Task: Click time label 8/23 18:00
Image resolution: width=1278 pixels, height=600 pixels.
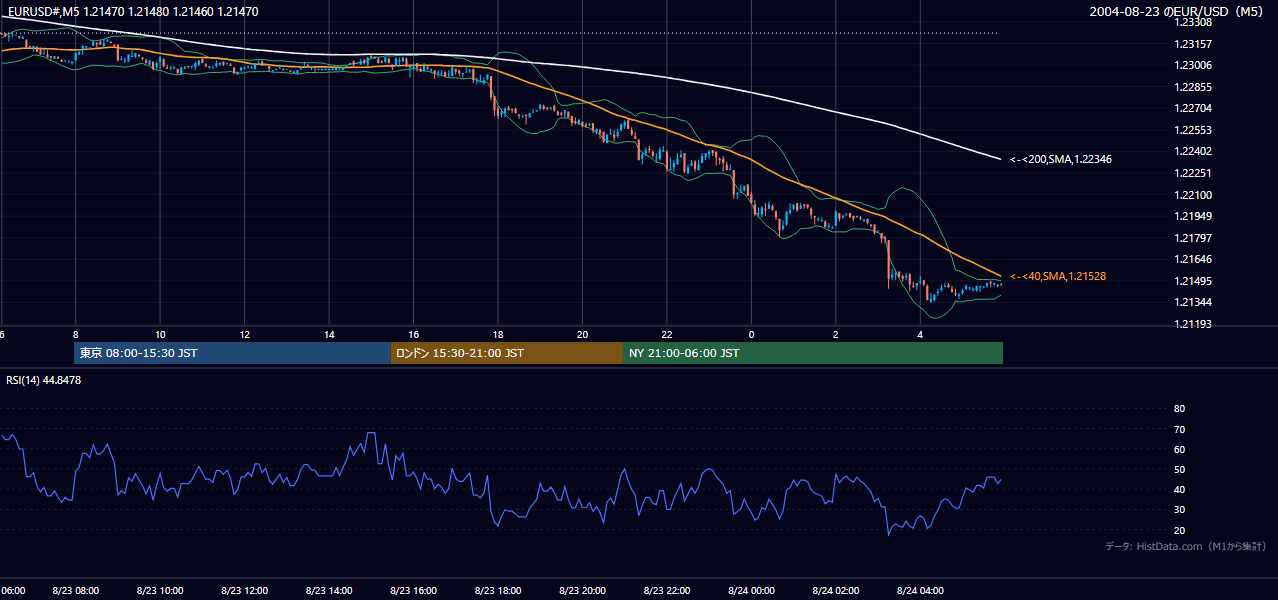Action: [x=498, y=591]
